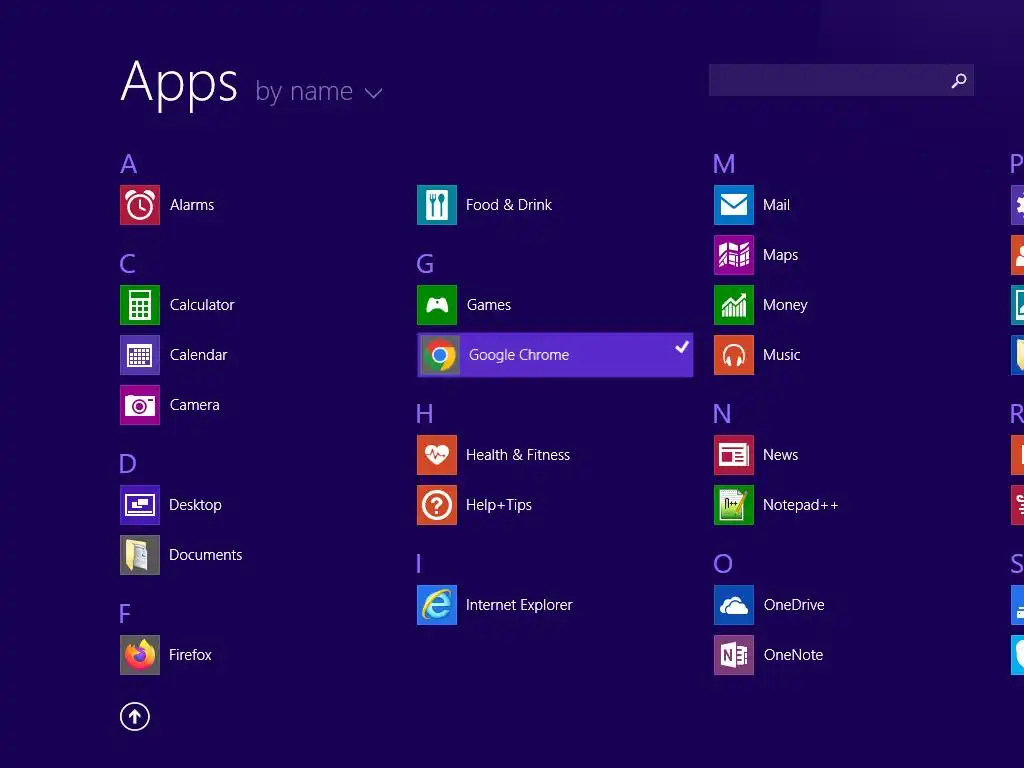Click the 'News' label text
The height and width of the screenshot is (768, 1024).
coord(780,455)
